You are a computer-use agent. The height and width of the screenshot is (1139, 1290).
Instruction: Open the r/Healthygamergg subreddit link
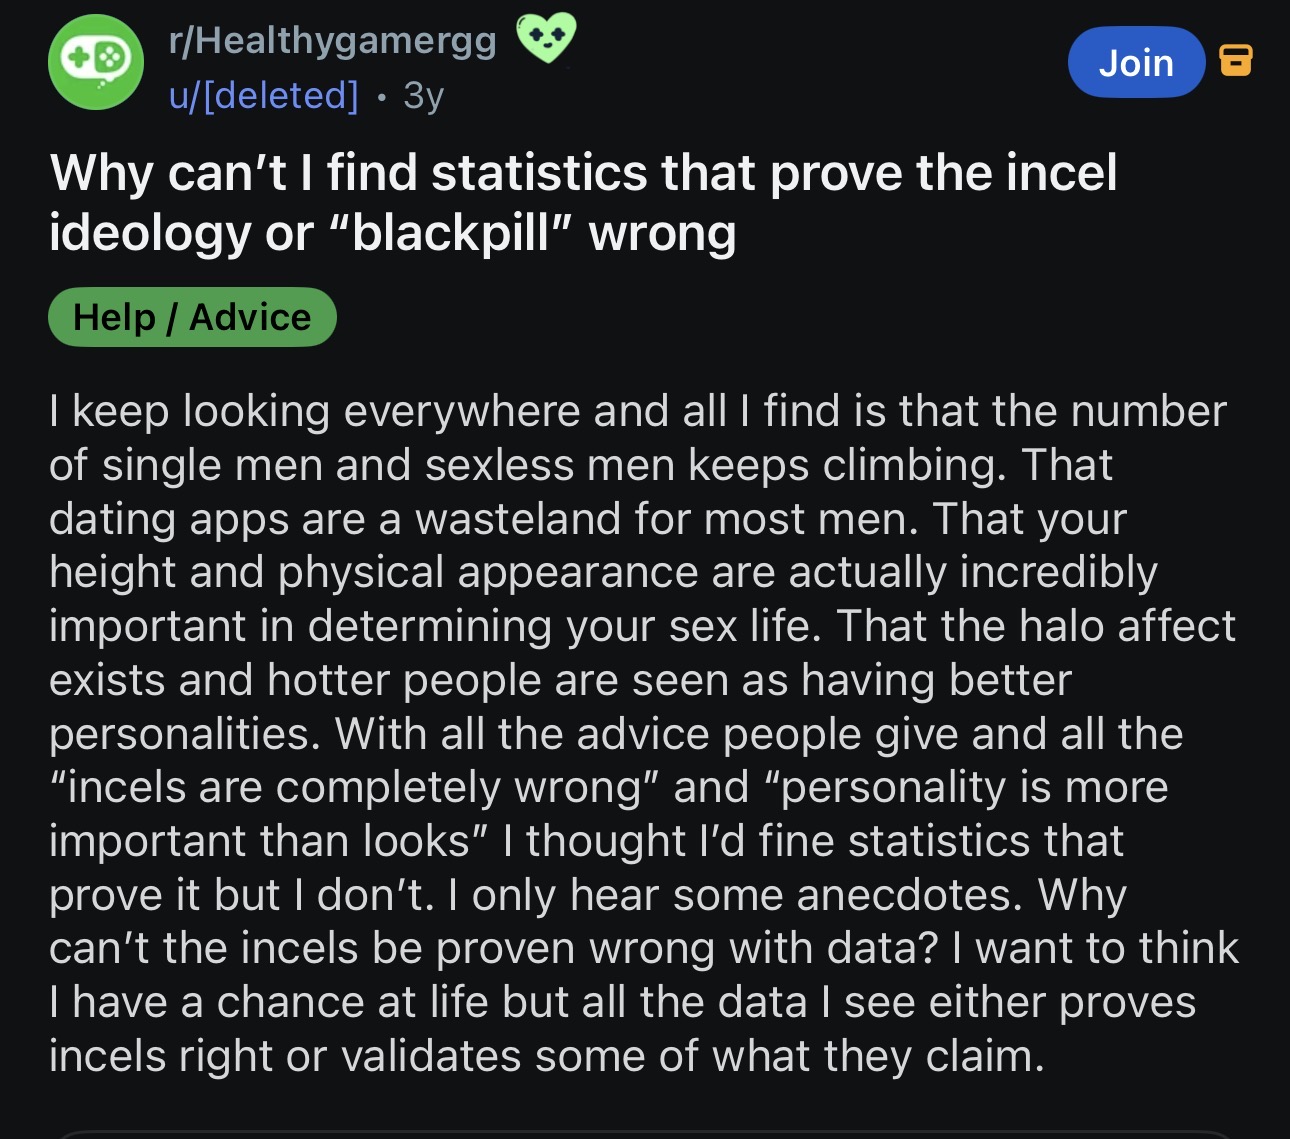[332, 40]
